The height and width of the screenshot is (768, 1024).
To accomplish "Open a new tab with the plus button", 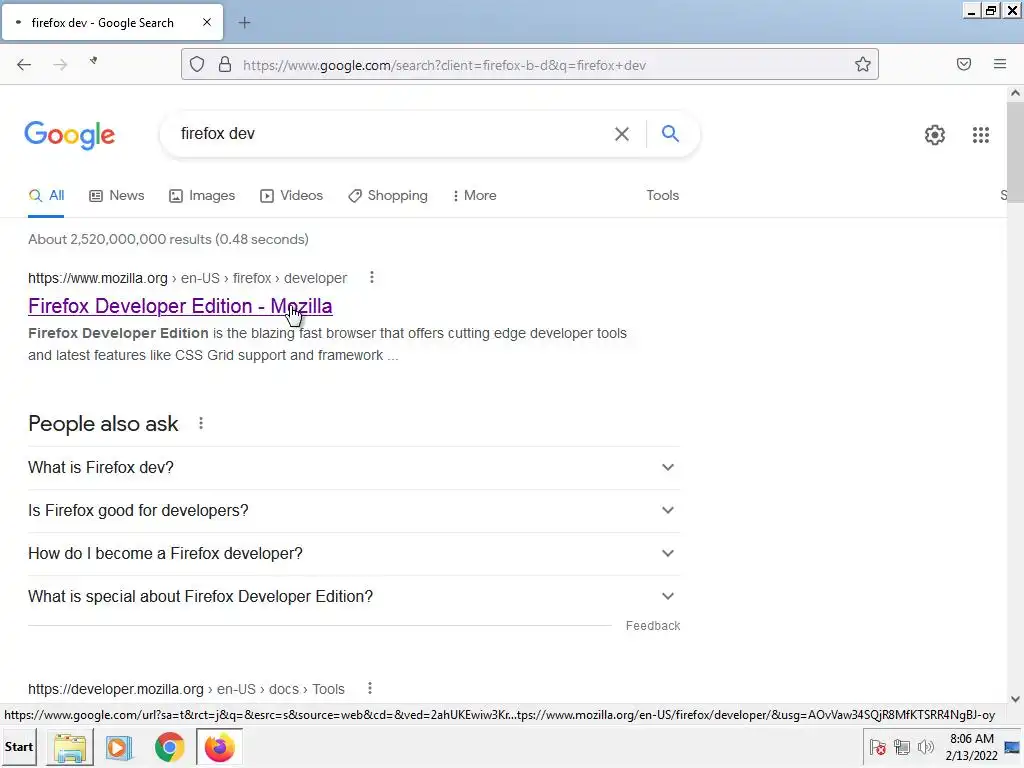I will [244, 23].
